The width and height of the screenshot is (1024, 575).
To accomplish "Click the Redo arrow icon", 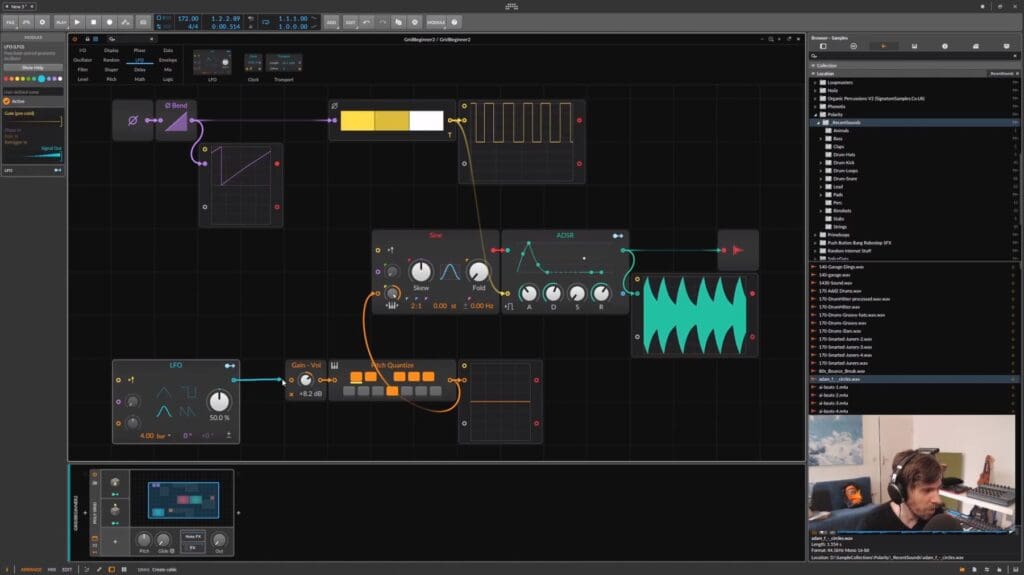I will tap(382, 22).
